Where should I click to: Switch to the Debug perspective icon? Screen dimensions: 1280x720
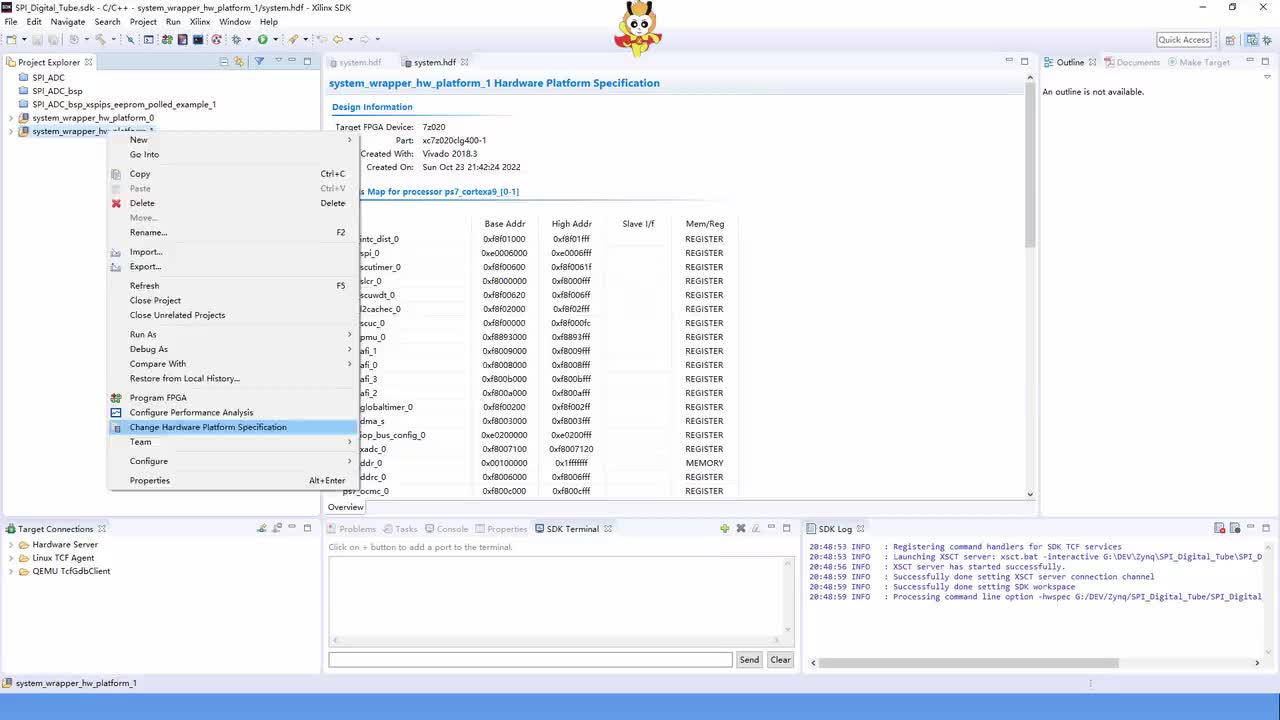point(1268,40)
